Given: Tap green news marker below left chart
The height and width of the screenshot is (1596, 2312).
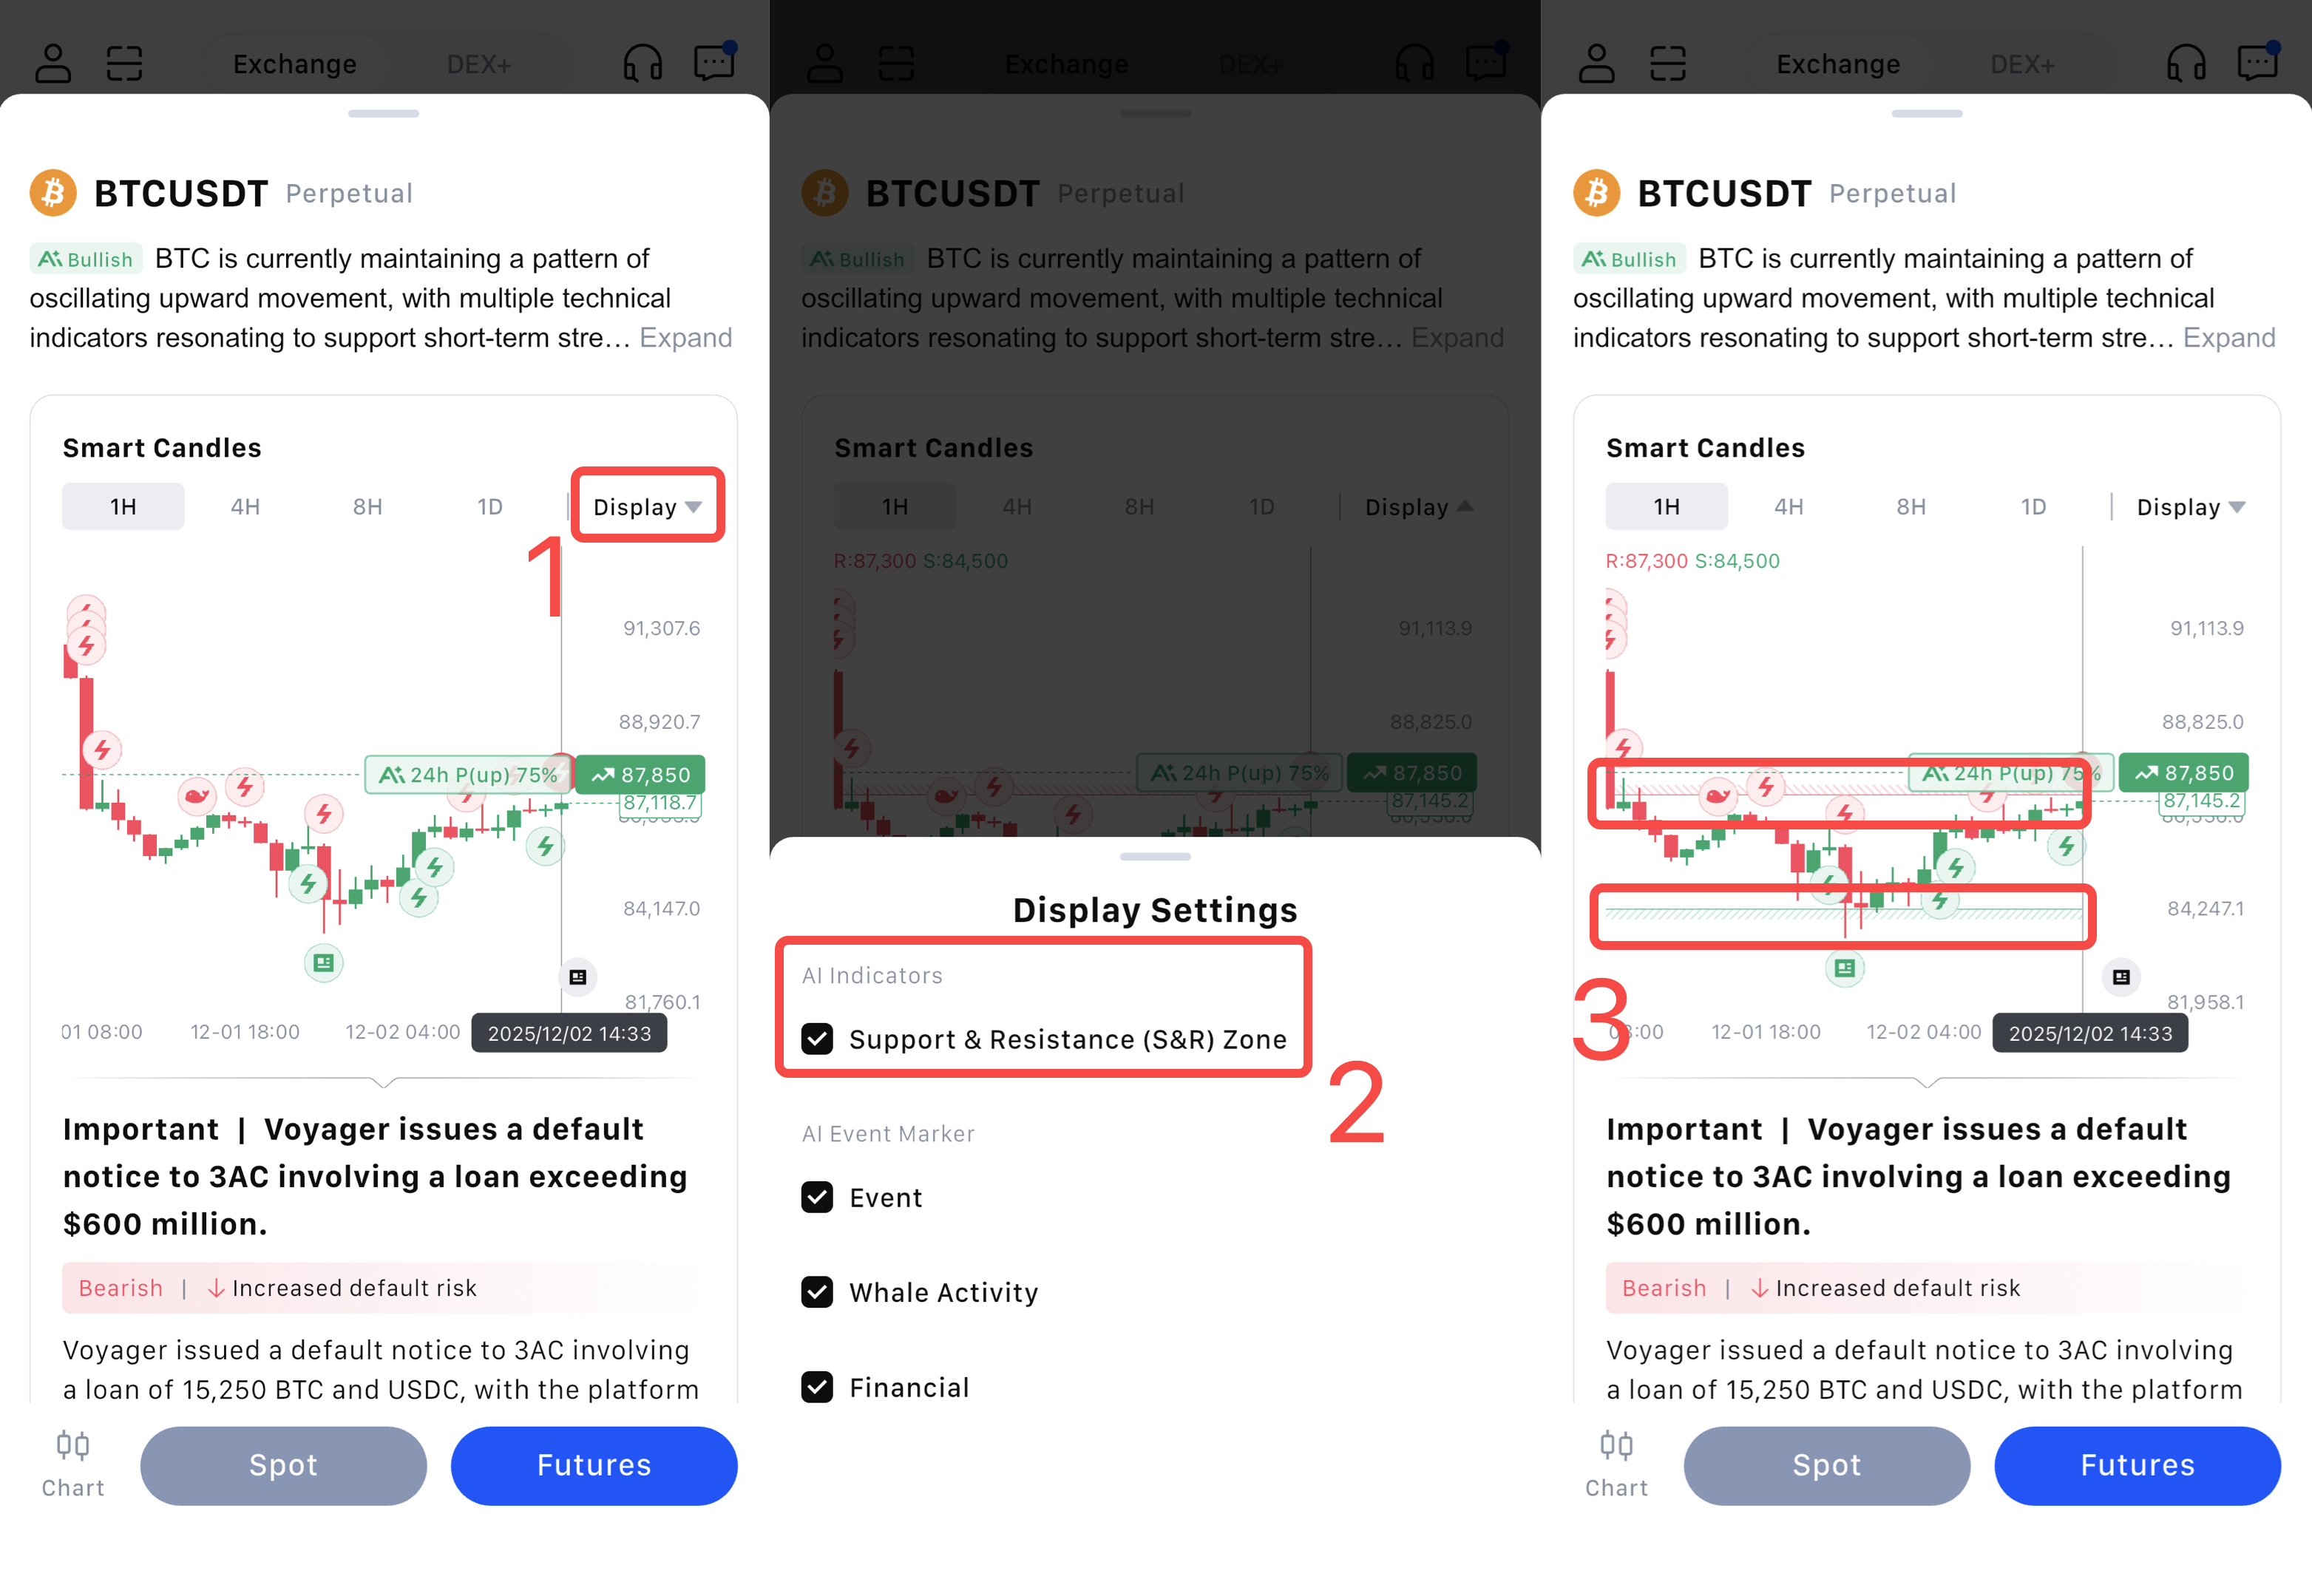Looking at the screenshot, I should click(323, 963).
